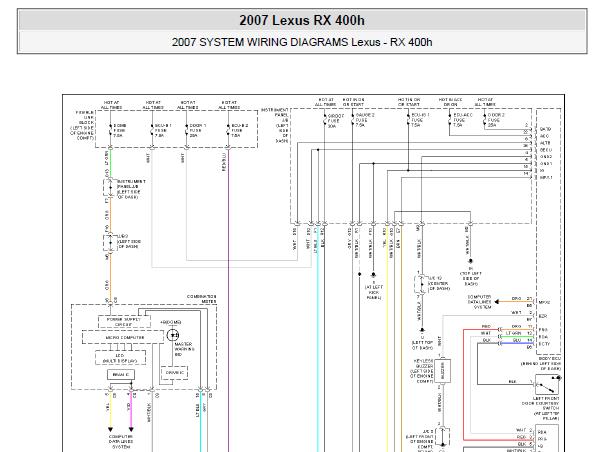Screen dimensions: 602x452
Task: Select the "POWER SUPPLY CIRCUIT" box
Action: (124, 322)
